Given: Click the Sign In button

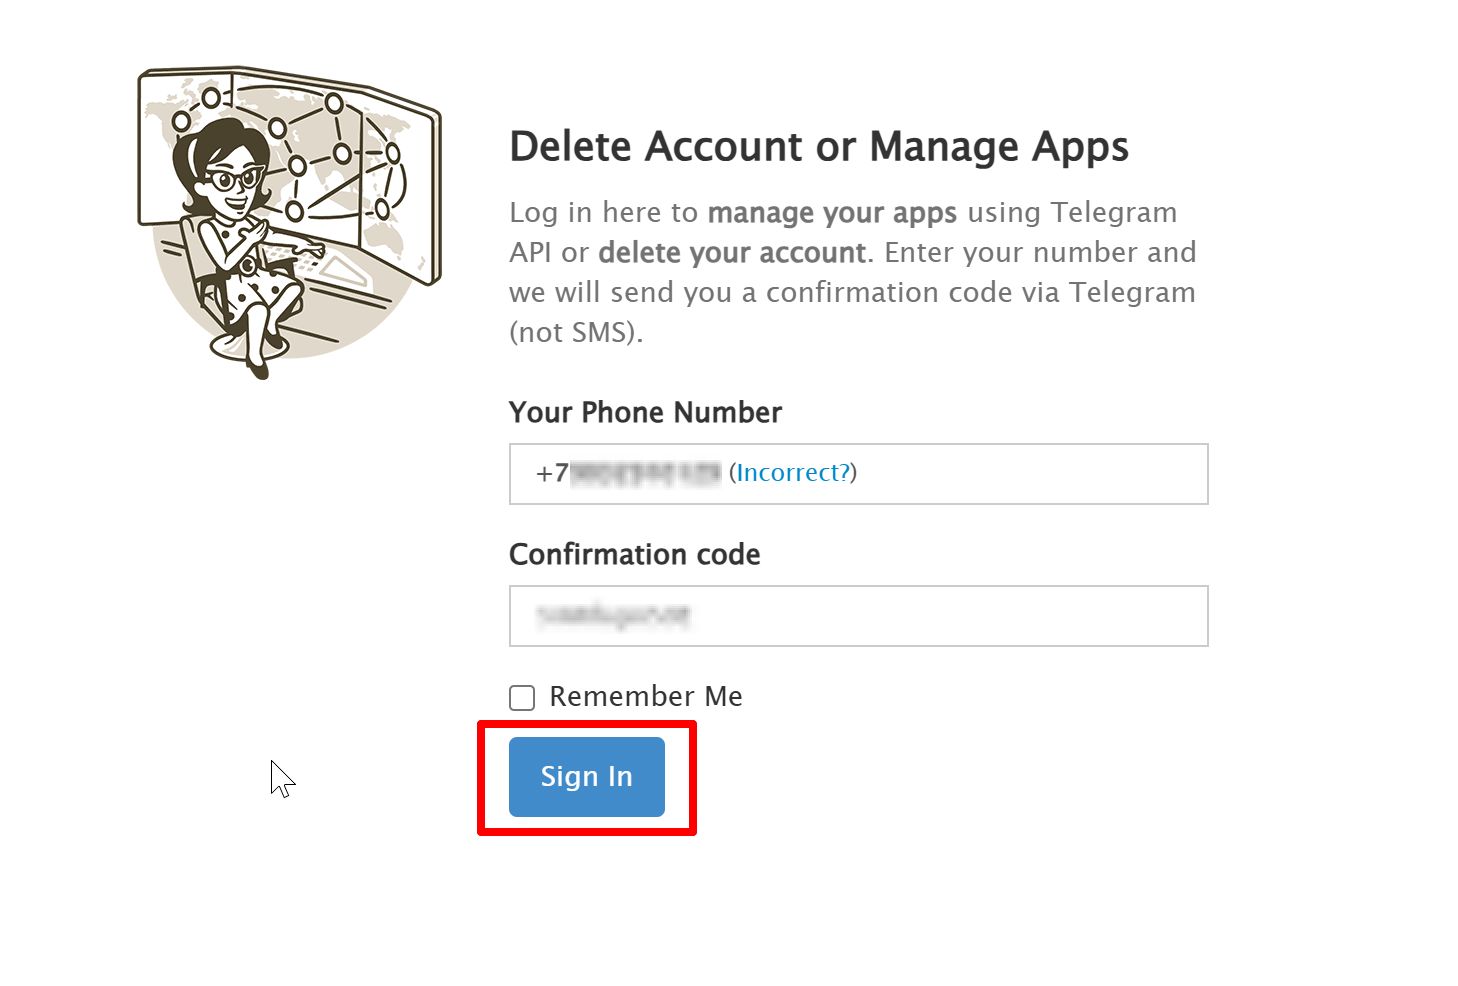Looking at the screenshot, I should pyautogui.click(x=586, y=776).
